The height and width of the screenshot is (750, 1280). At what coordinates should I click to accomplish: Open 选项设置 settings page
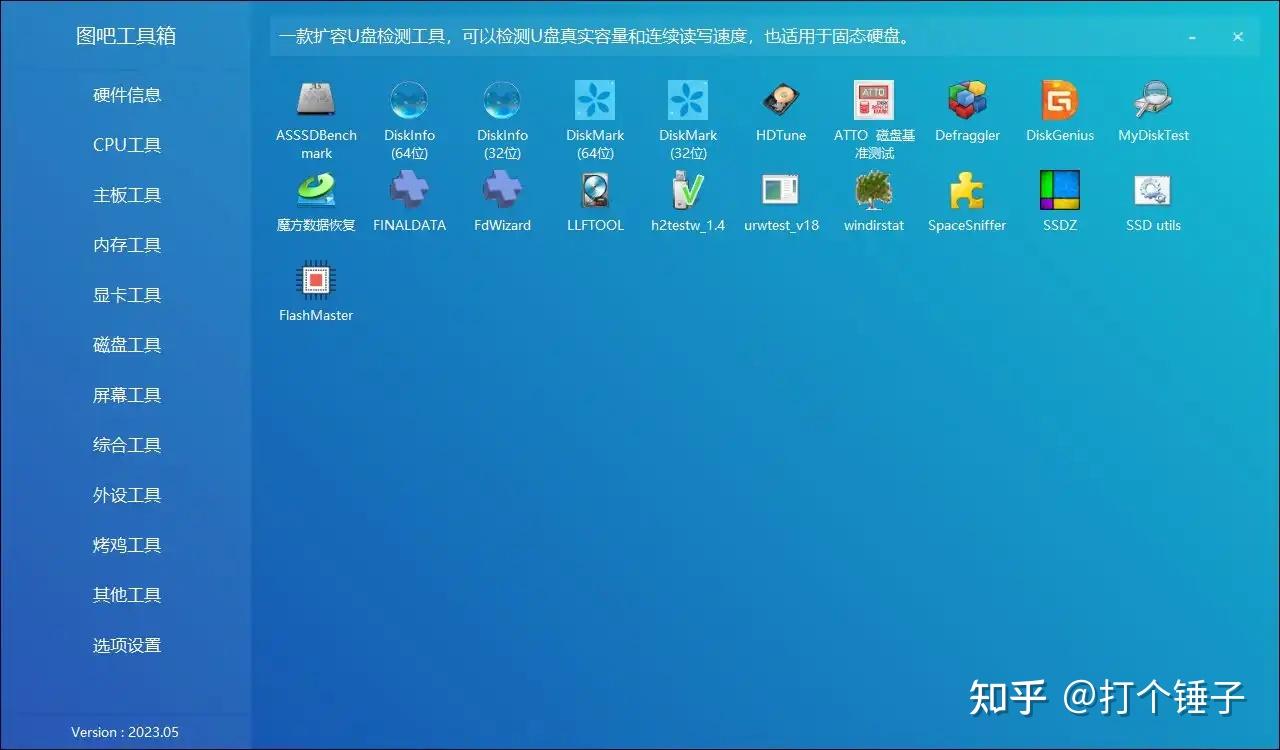click(127, 645)
